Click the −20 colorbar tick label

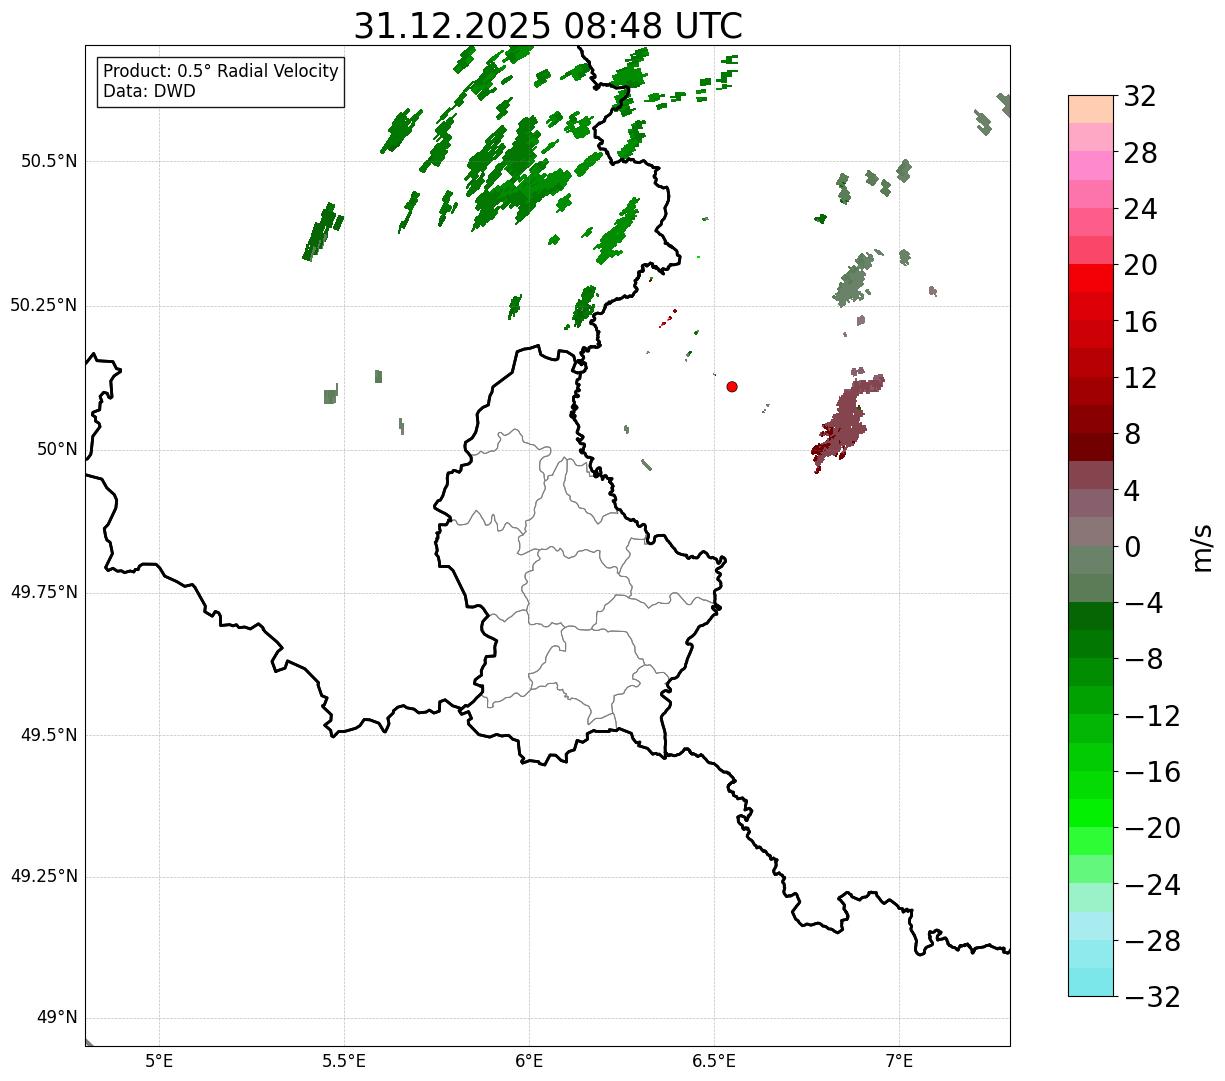1152,829
